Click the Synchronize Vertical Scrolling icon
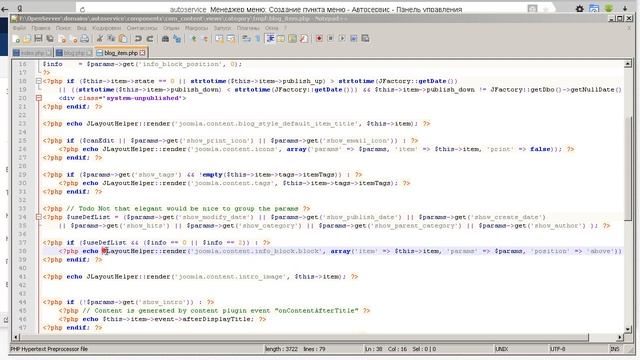Screen dimensions: 640x360 pyautogui.click(x=220, y=39)
